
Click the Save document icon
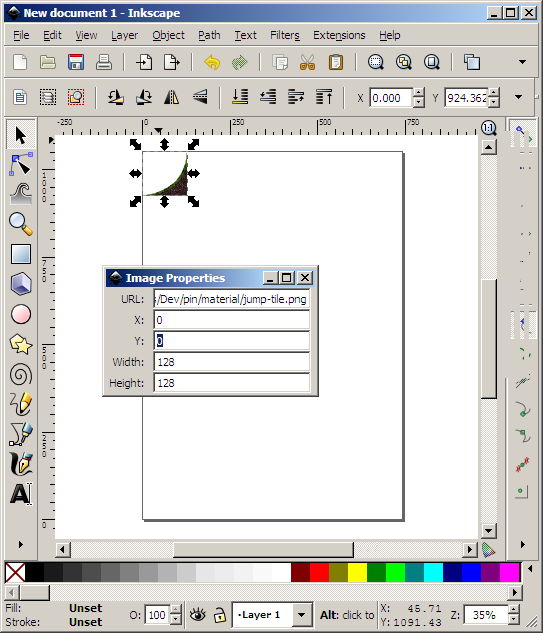point(75,63)
